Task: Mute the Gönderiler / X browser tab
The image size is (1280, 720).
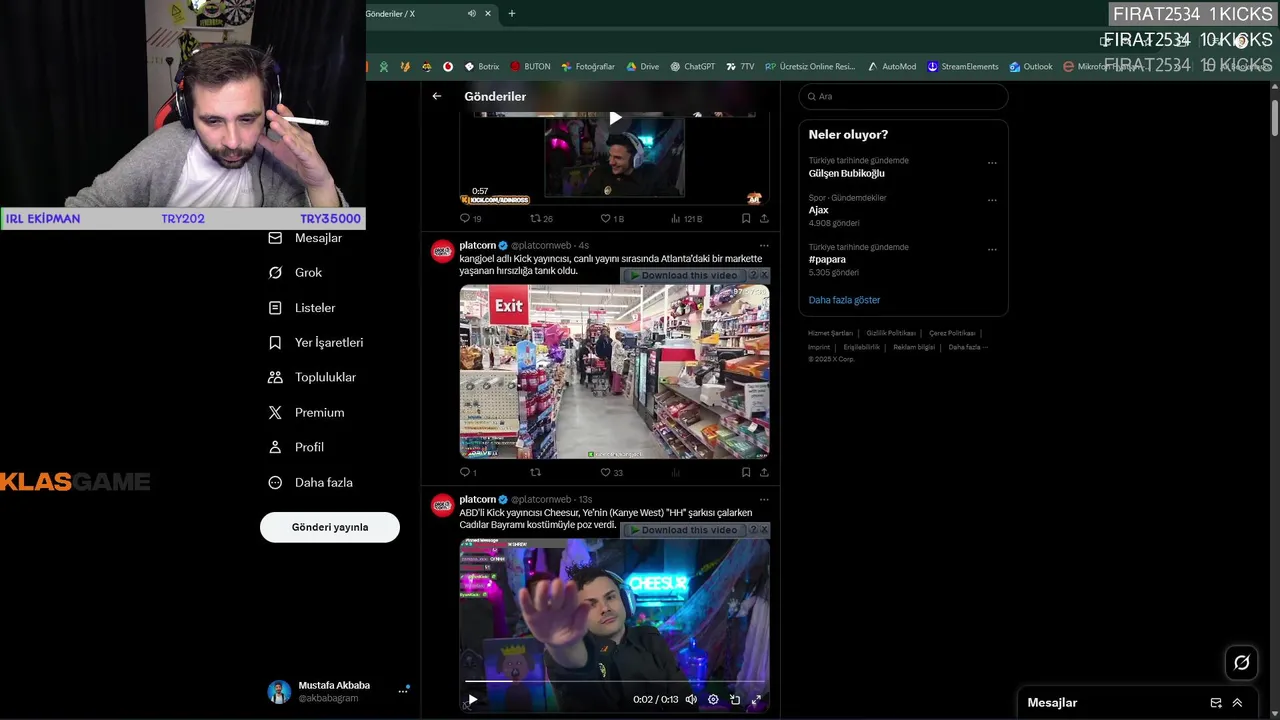Action: tap(471, 13)
